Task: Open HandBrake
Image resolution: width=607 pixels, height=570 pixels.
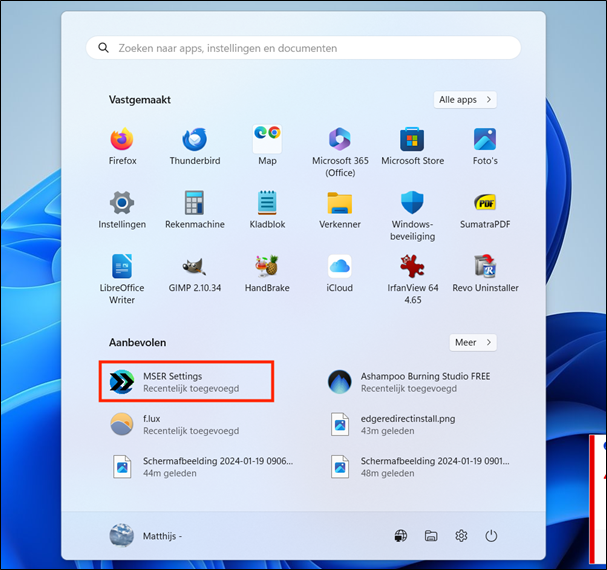Action: pyautogui.click(x=267, y=273)
